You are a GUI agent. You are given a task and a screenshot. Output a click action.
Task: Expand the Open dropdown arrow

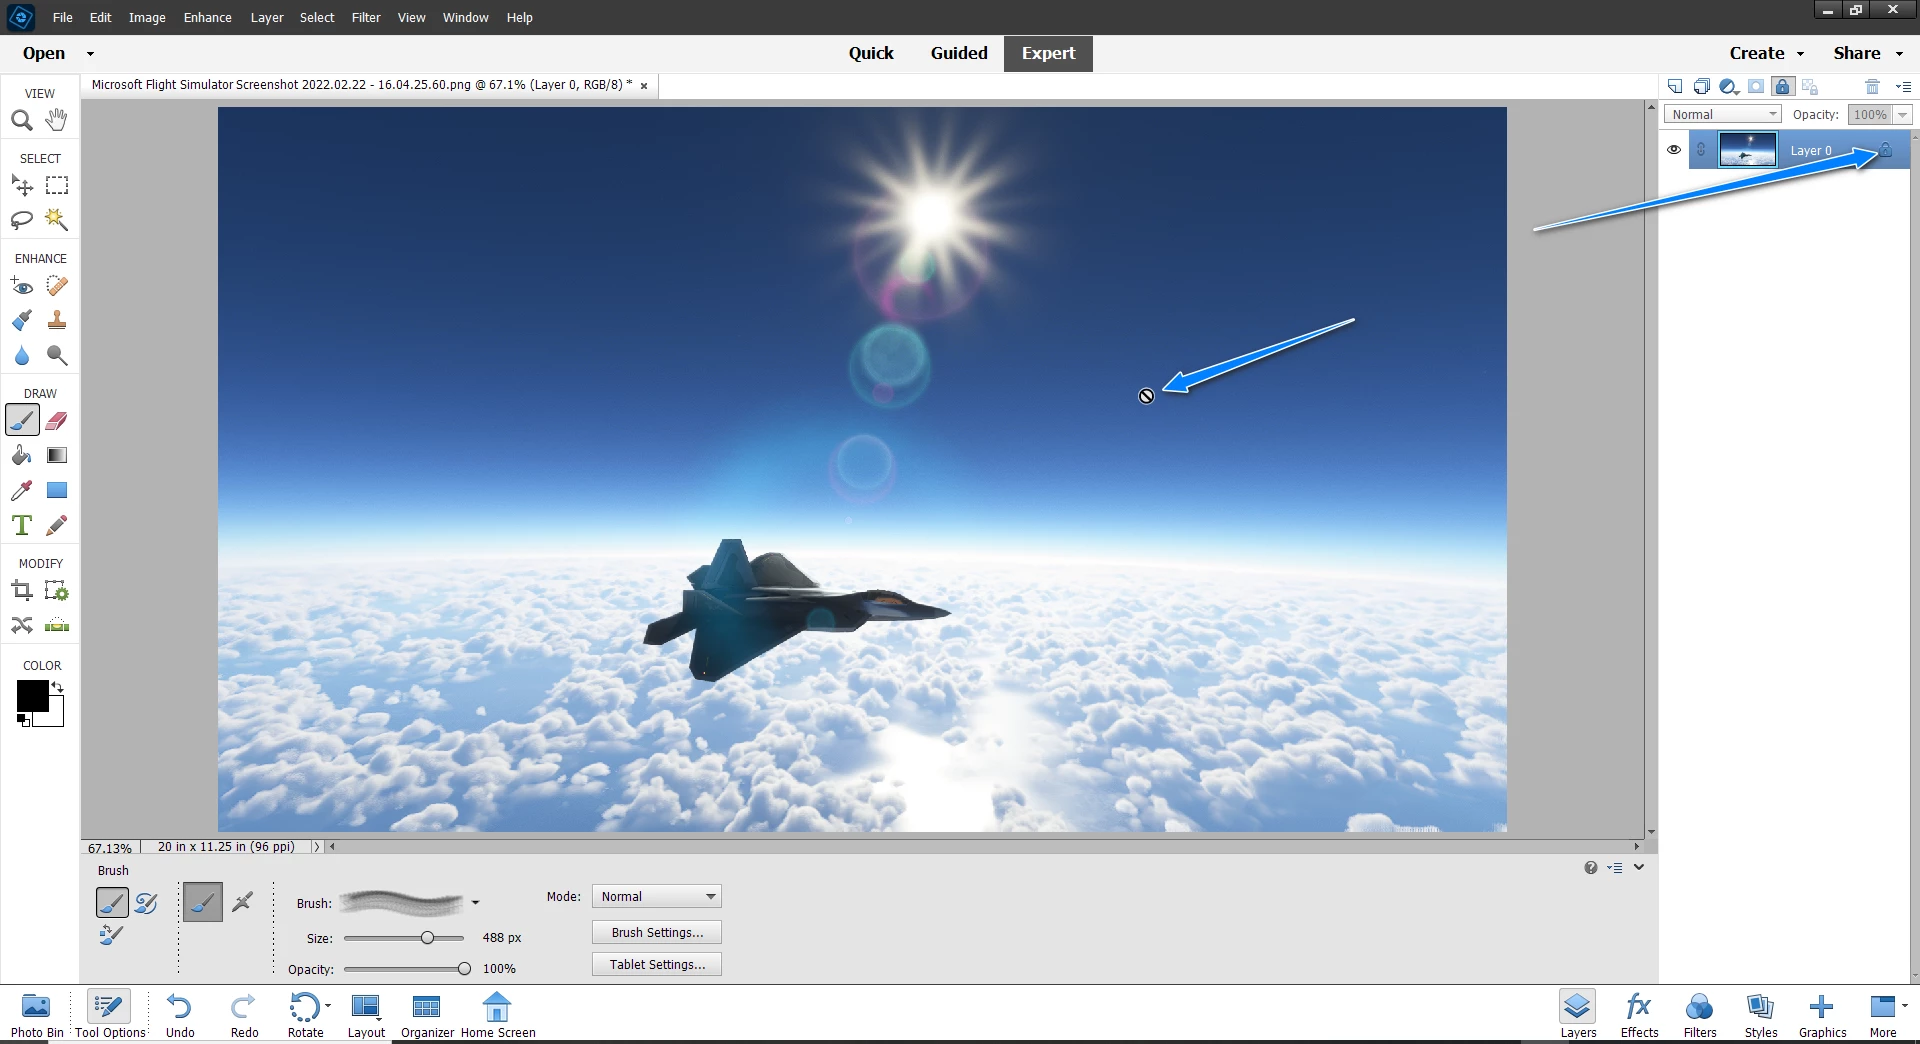[x=90, y=54]
